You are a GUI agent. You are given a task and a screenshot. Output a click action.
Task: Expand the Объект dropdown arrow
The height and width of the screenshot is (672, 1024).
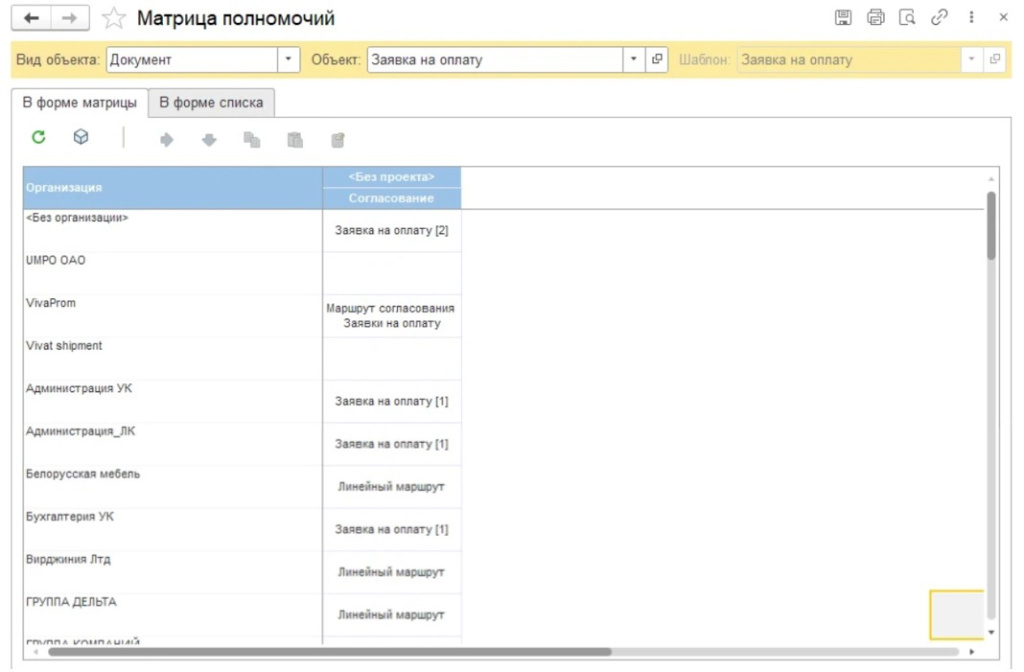coord(633,59)
